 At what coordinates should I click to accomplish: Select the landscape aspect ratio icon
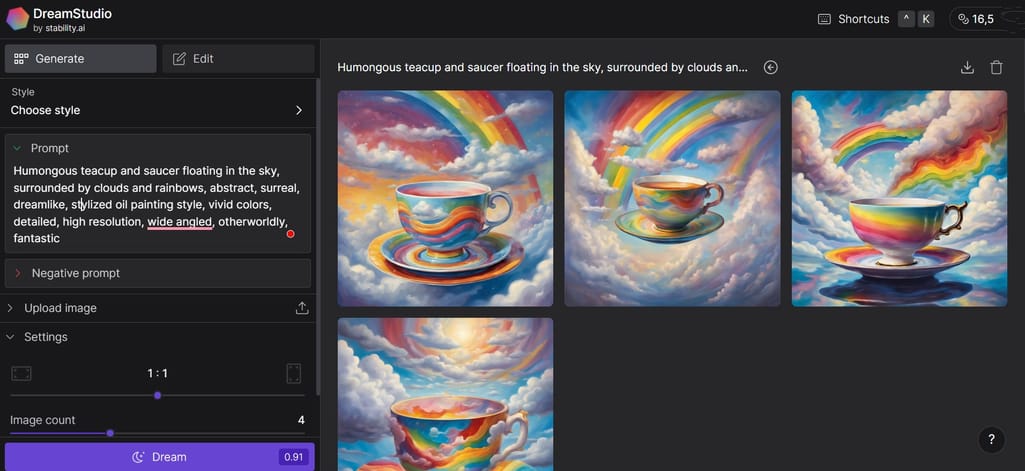22,374
